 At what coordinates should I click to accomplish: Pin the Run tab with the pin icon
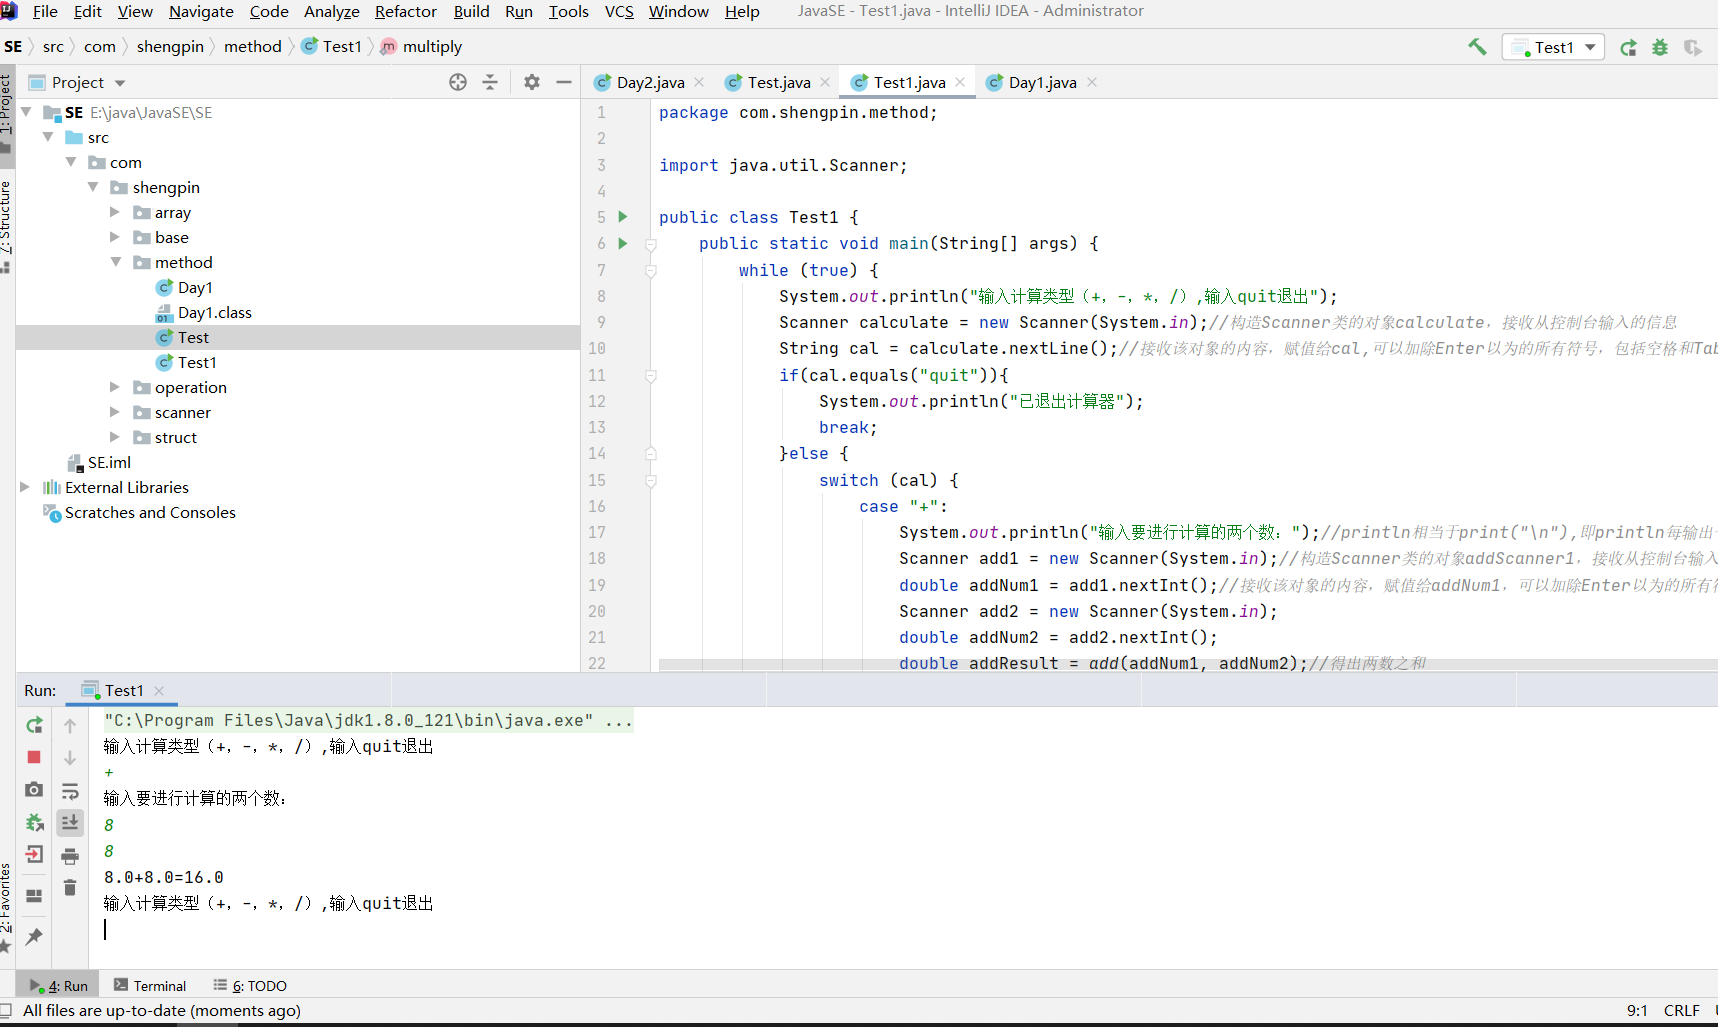point(34,936)
